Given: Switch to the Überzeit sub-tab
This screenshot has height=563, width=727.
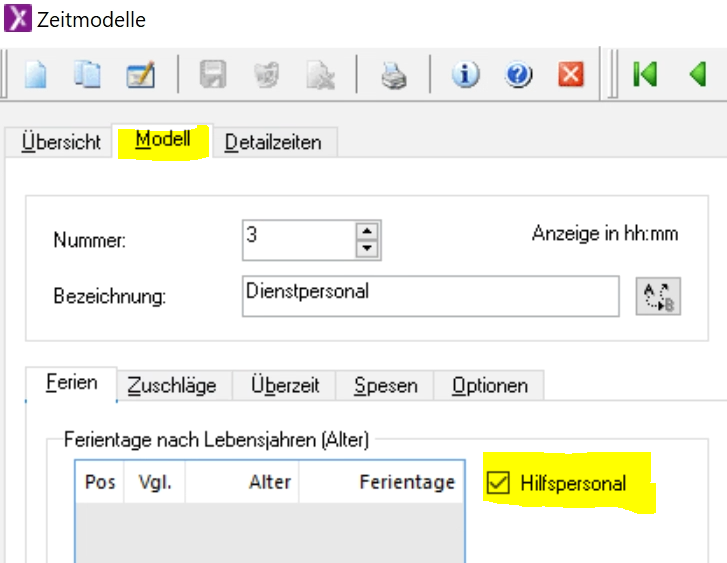Looking at the screenshot, I should tap(284, 385).
